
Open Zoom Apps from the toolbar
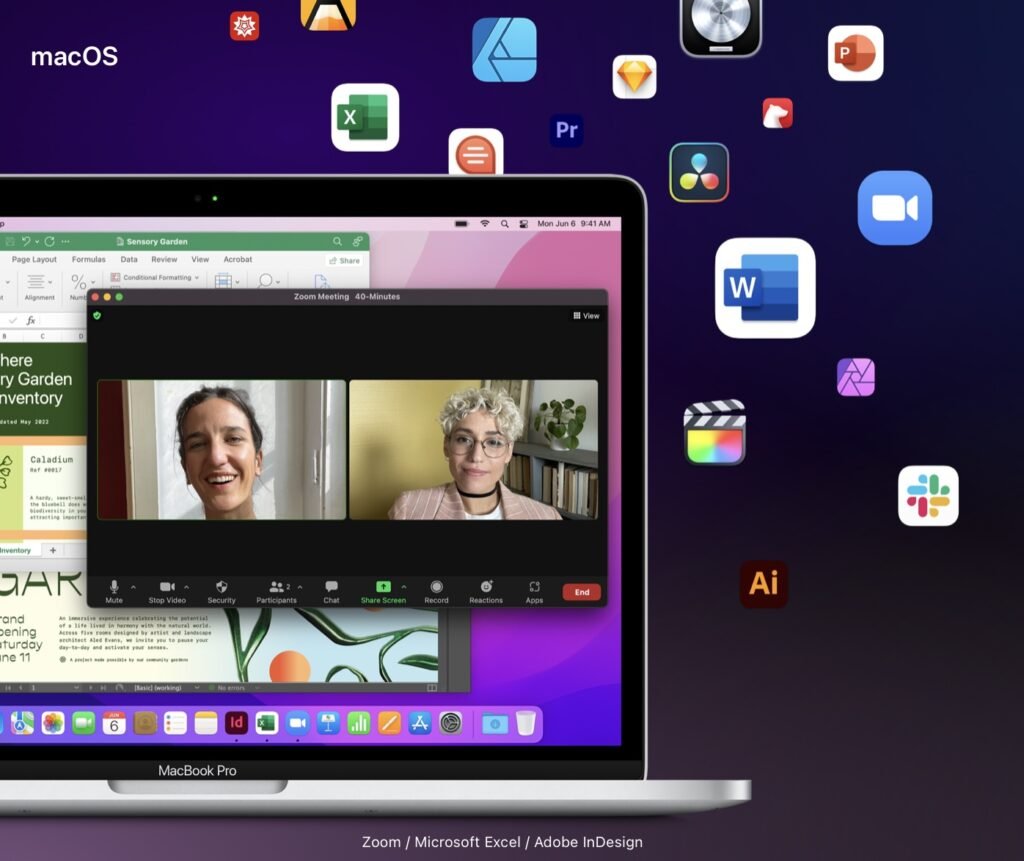[534, 591]
